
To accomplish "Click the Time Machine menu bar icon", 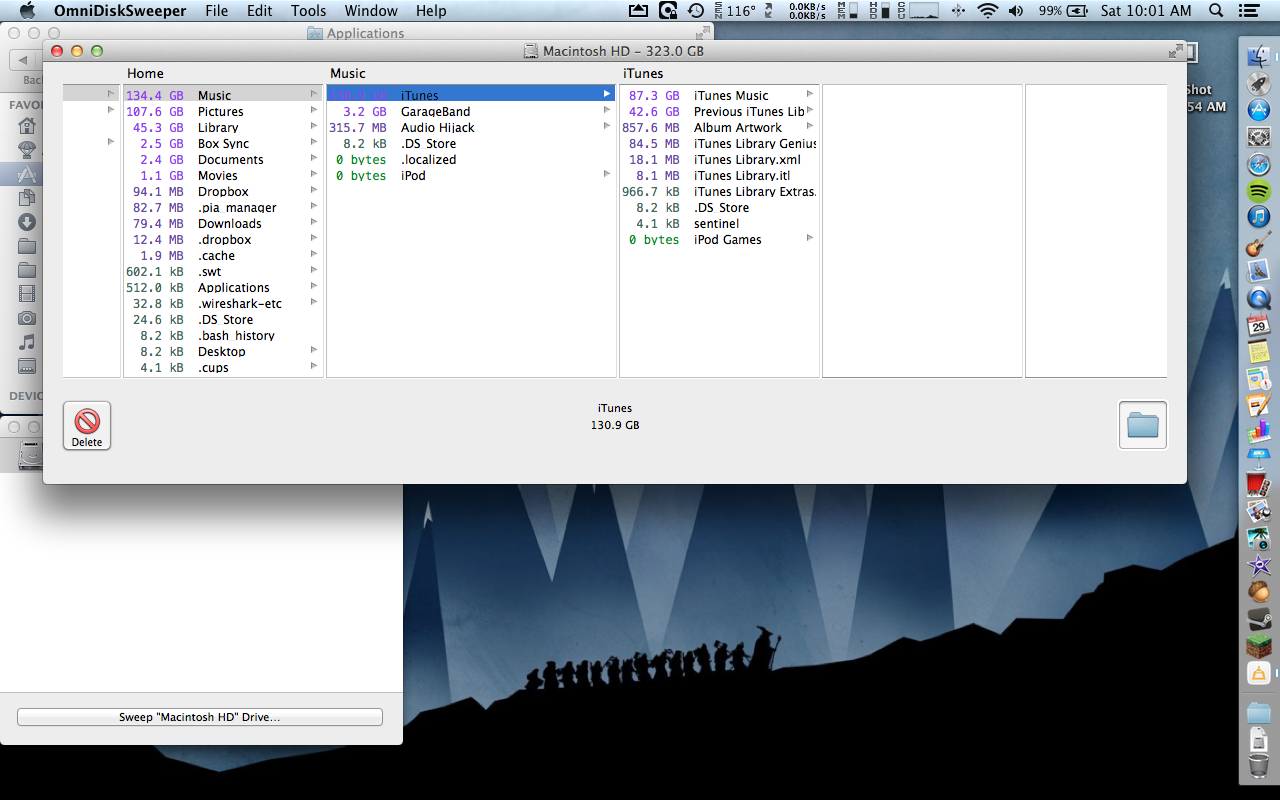I will pyautogui.click(x=696, y=11).
